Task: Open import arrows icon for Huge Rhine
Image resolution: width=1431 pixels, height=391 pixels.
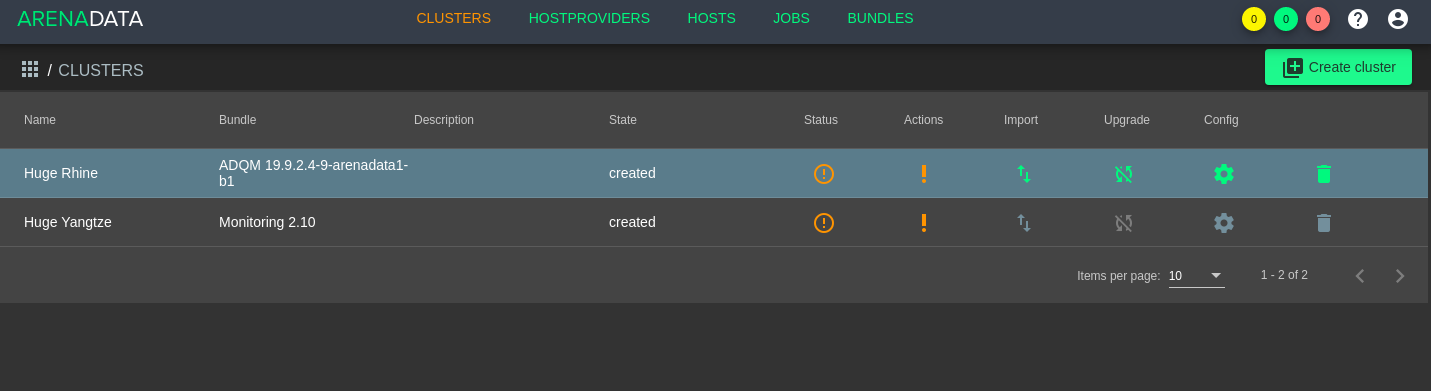Action: [1024, 174]
